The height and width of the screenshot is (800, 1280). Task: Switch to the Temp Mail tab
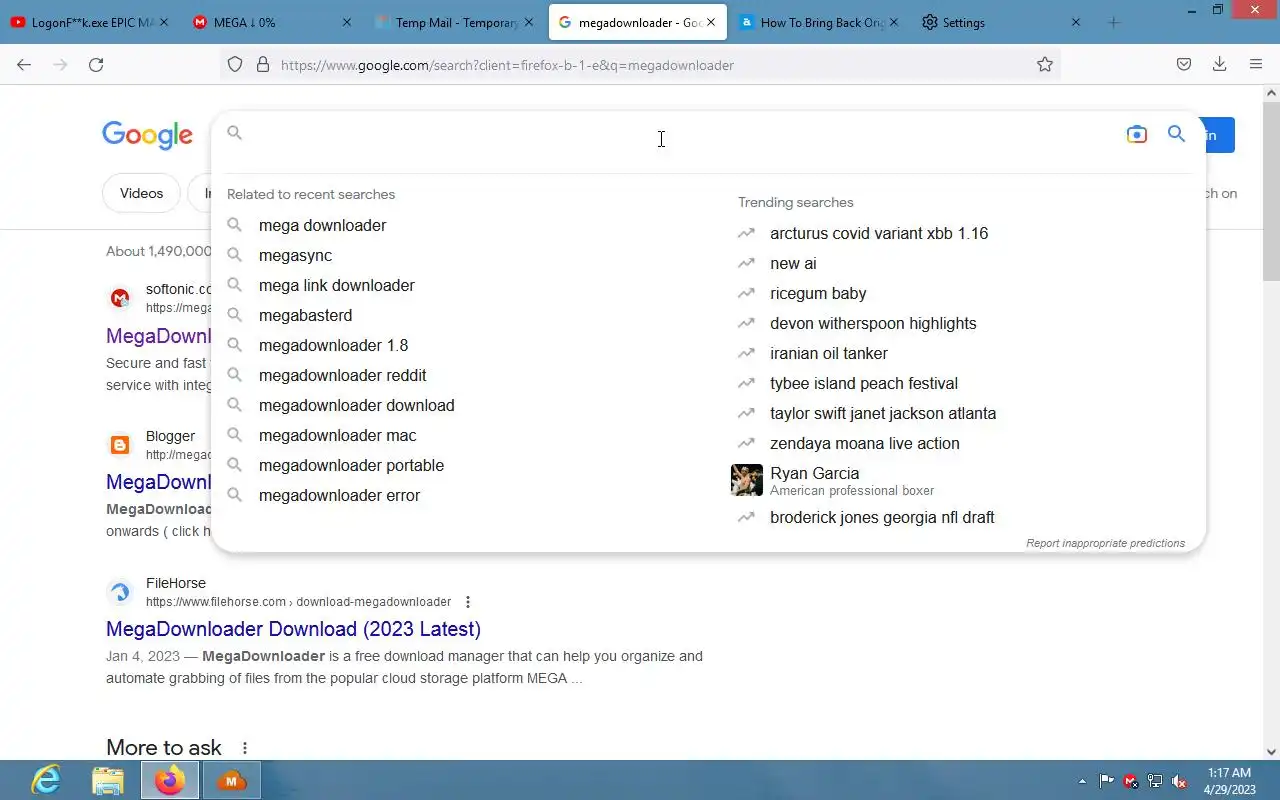click(x=456, y=22)
